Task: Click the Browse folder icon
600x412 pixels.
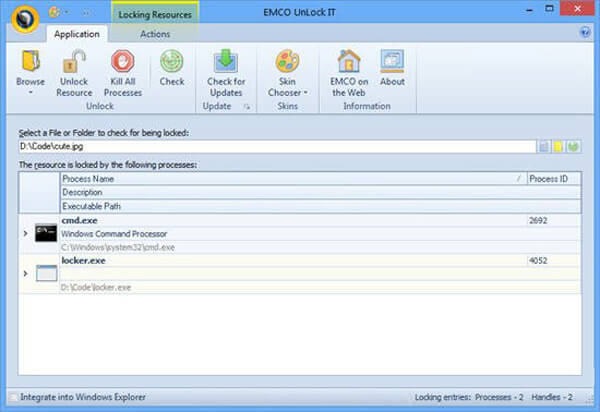Action: (x=31, y=60)
